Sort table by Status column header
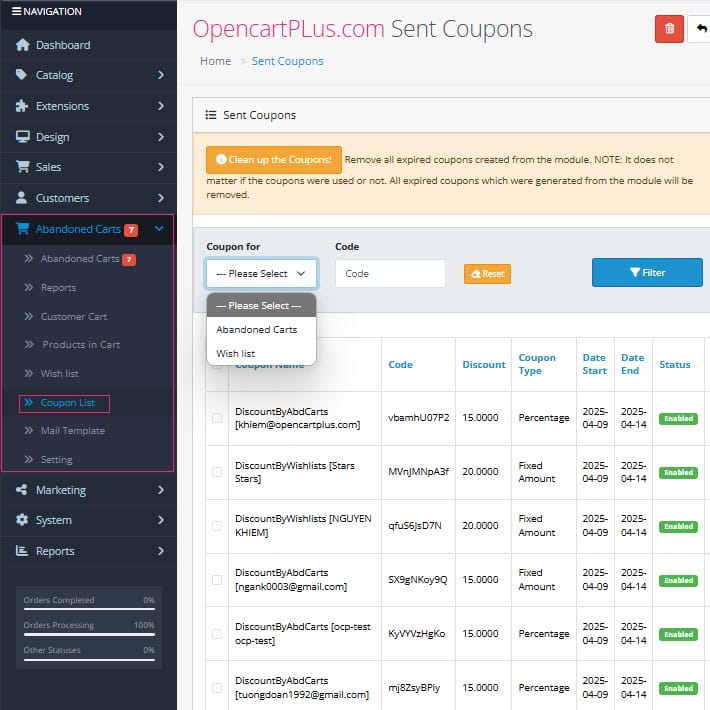This screenshot has height=710, width=710. [675, 365]
